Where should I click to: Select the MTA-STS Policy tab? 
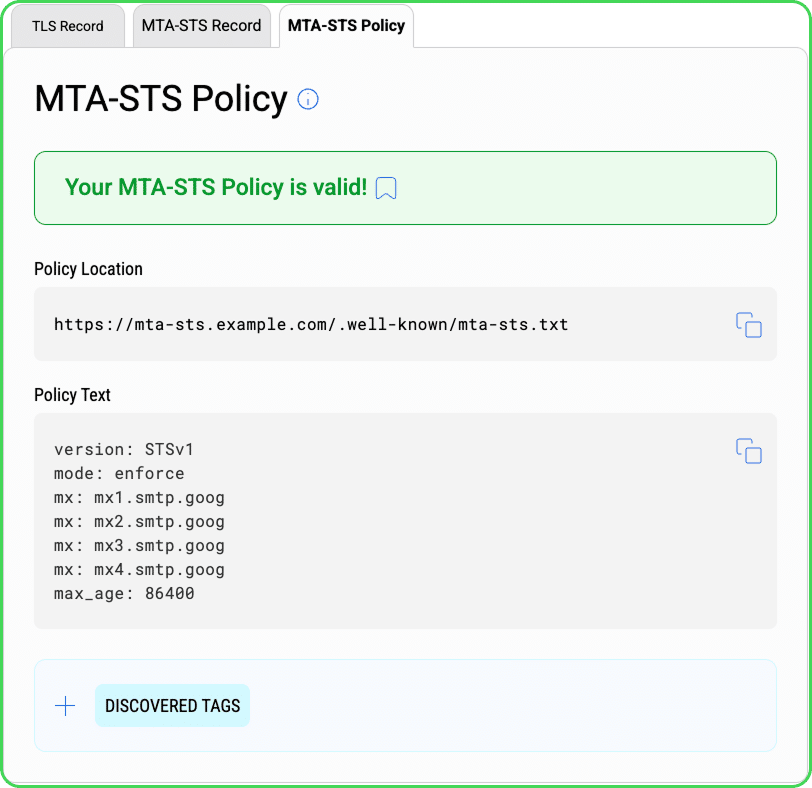coord(346,26)
